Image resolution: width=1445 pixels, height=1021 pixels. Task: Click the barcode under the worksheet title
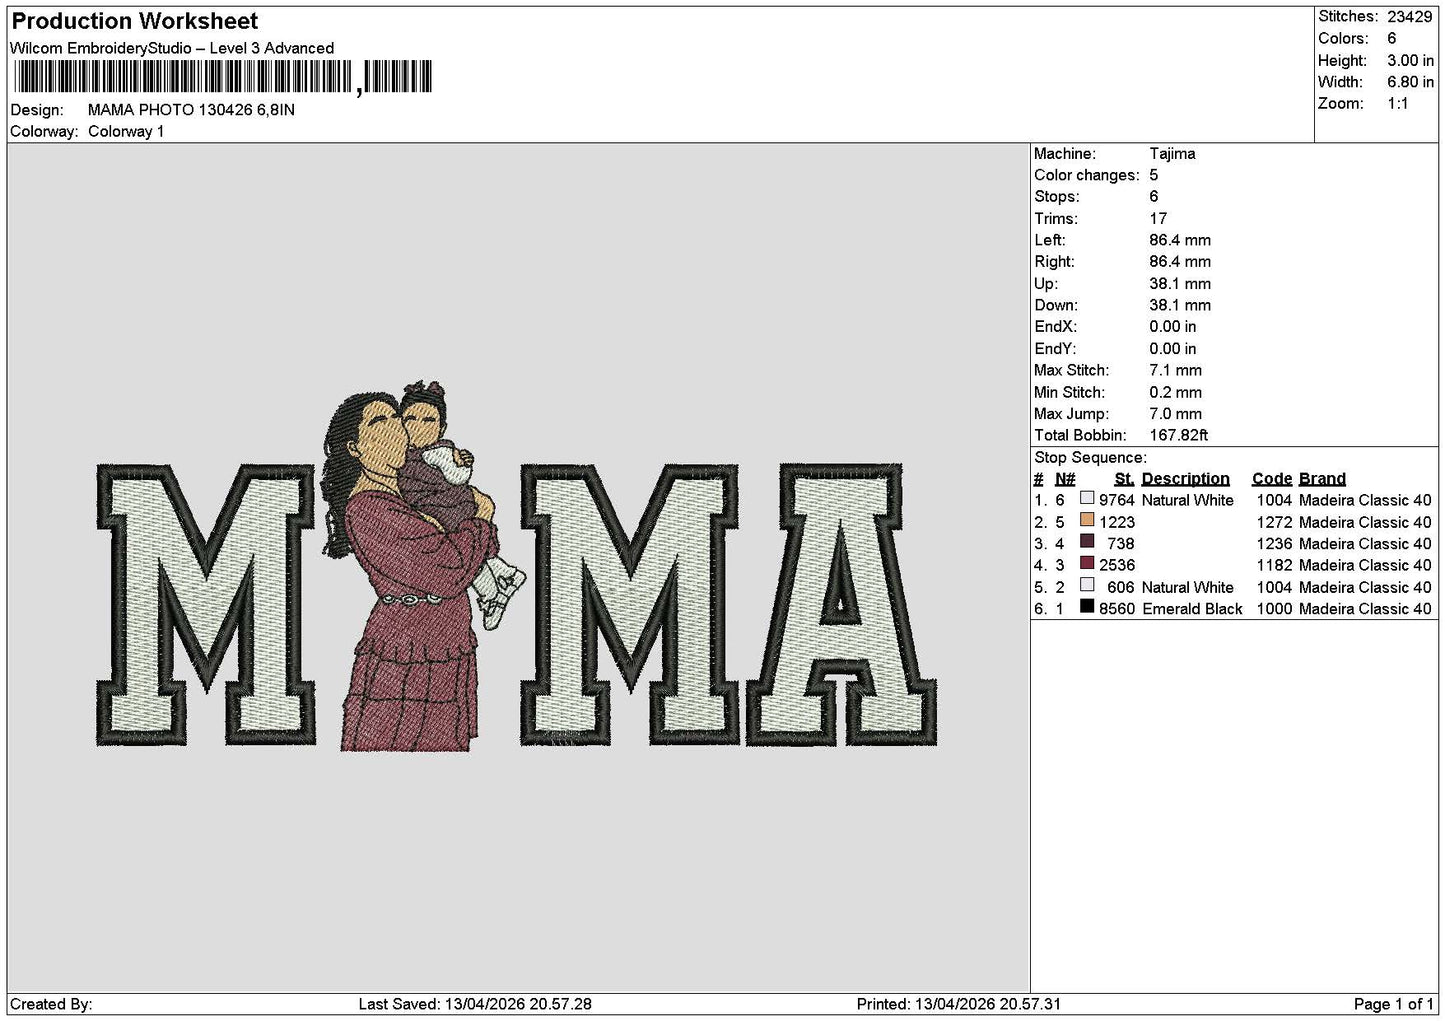[222, 77]
